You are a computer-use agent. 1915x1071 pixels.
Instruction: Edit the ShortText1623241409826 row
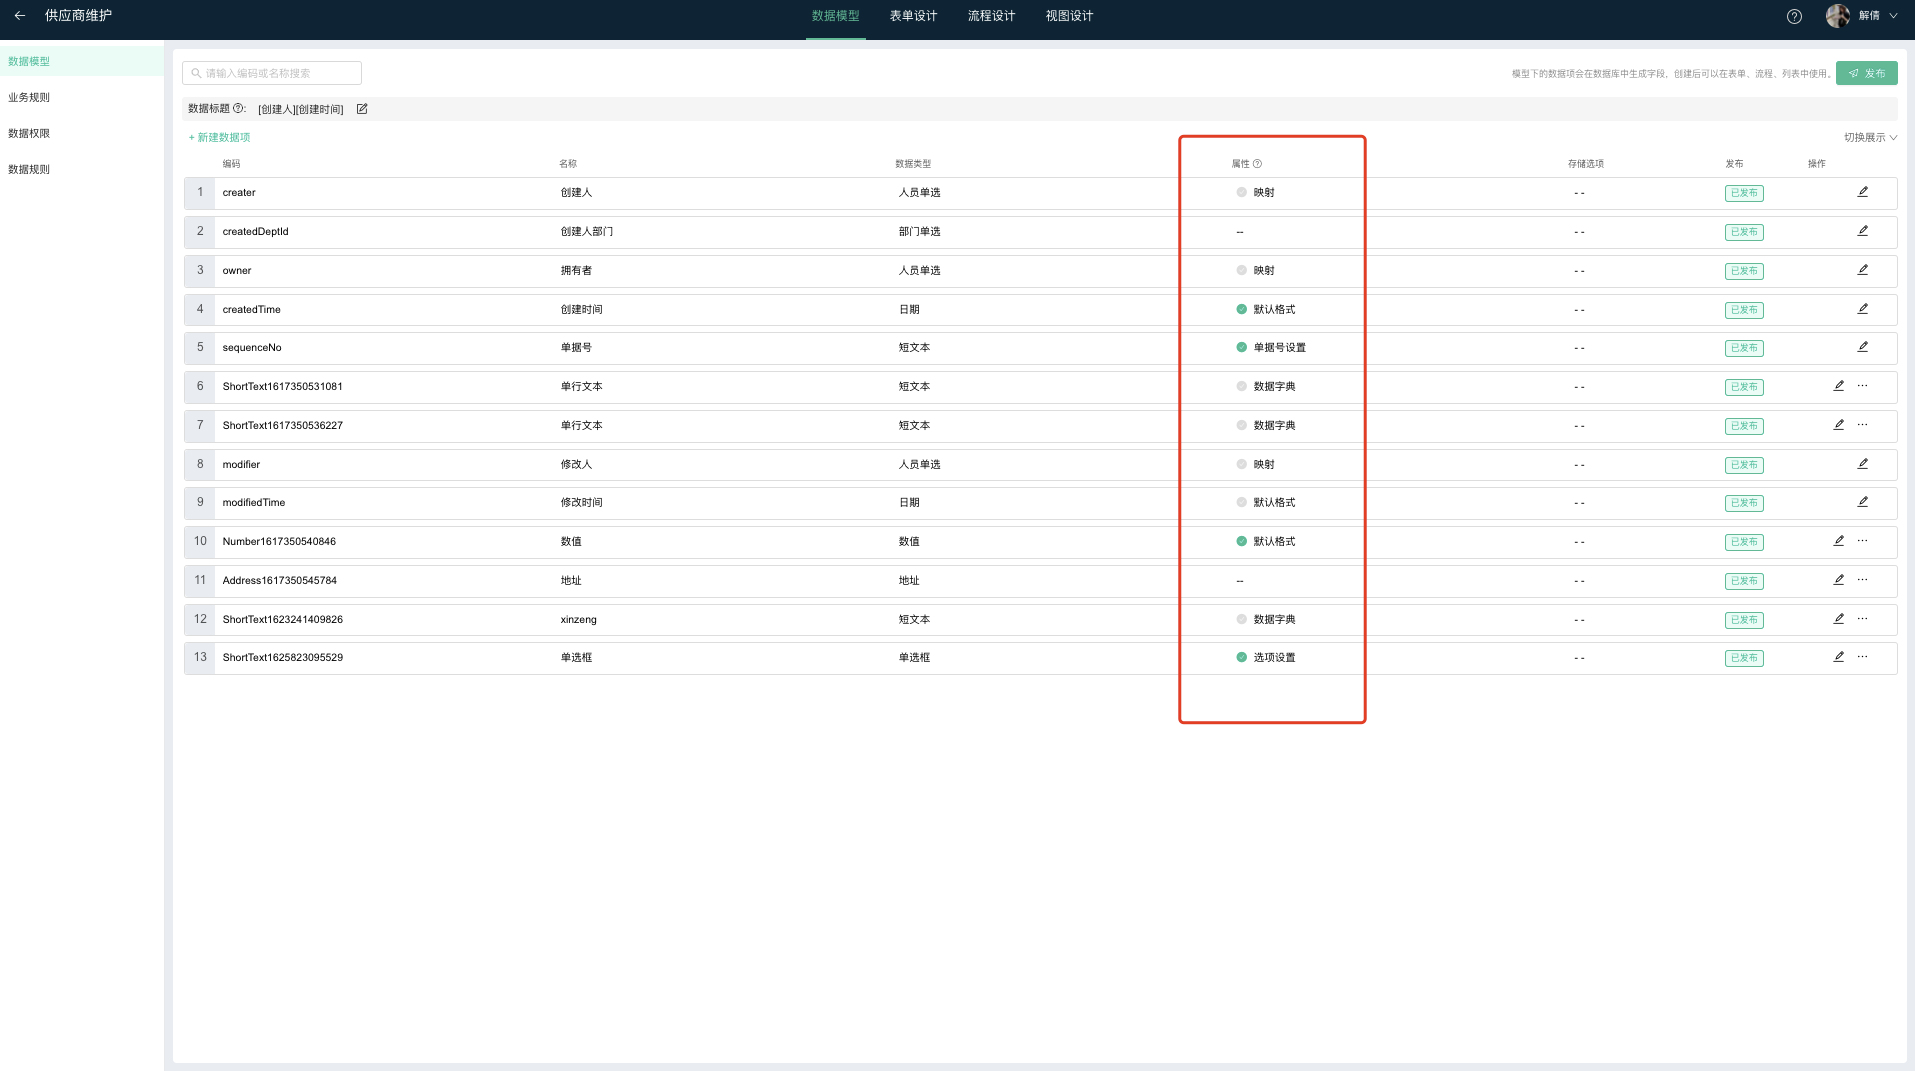click(1839, 619)
